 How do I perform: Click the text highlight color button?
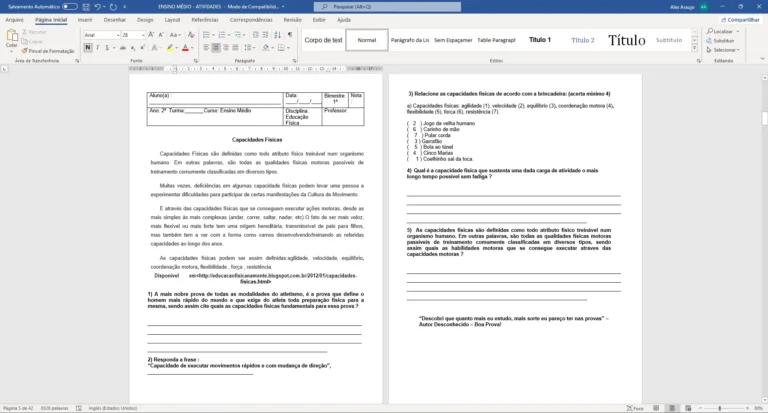169,48
